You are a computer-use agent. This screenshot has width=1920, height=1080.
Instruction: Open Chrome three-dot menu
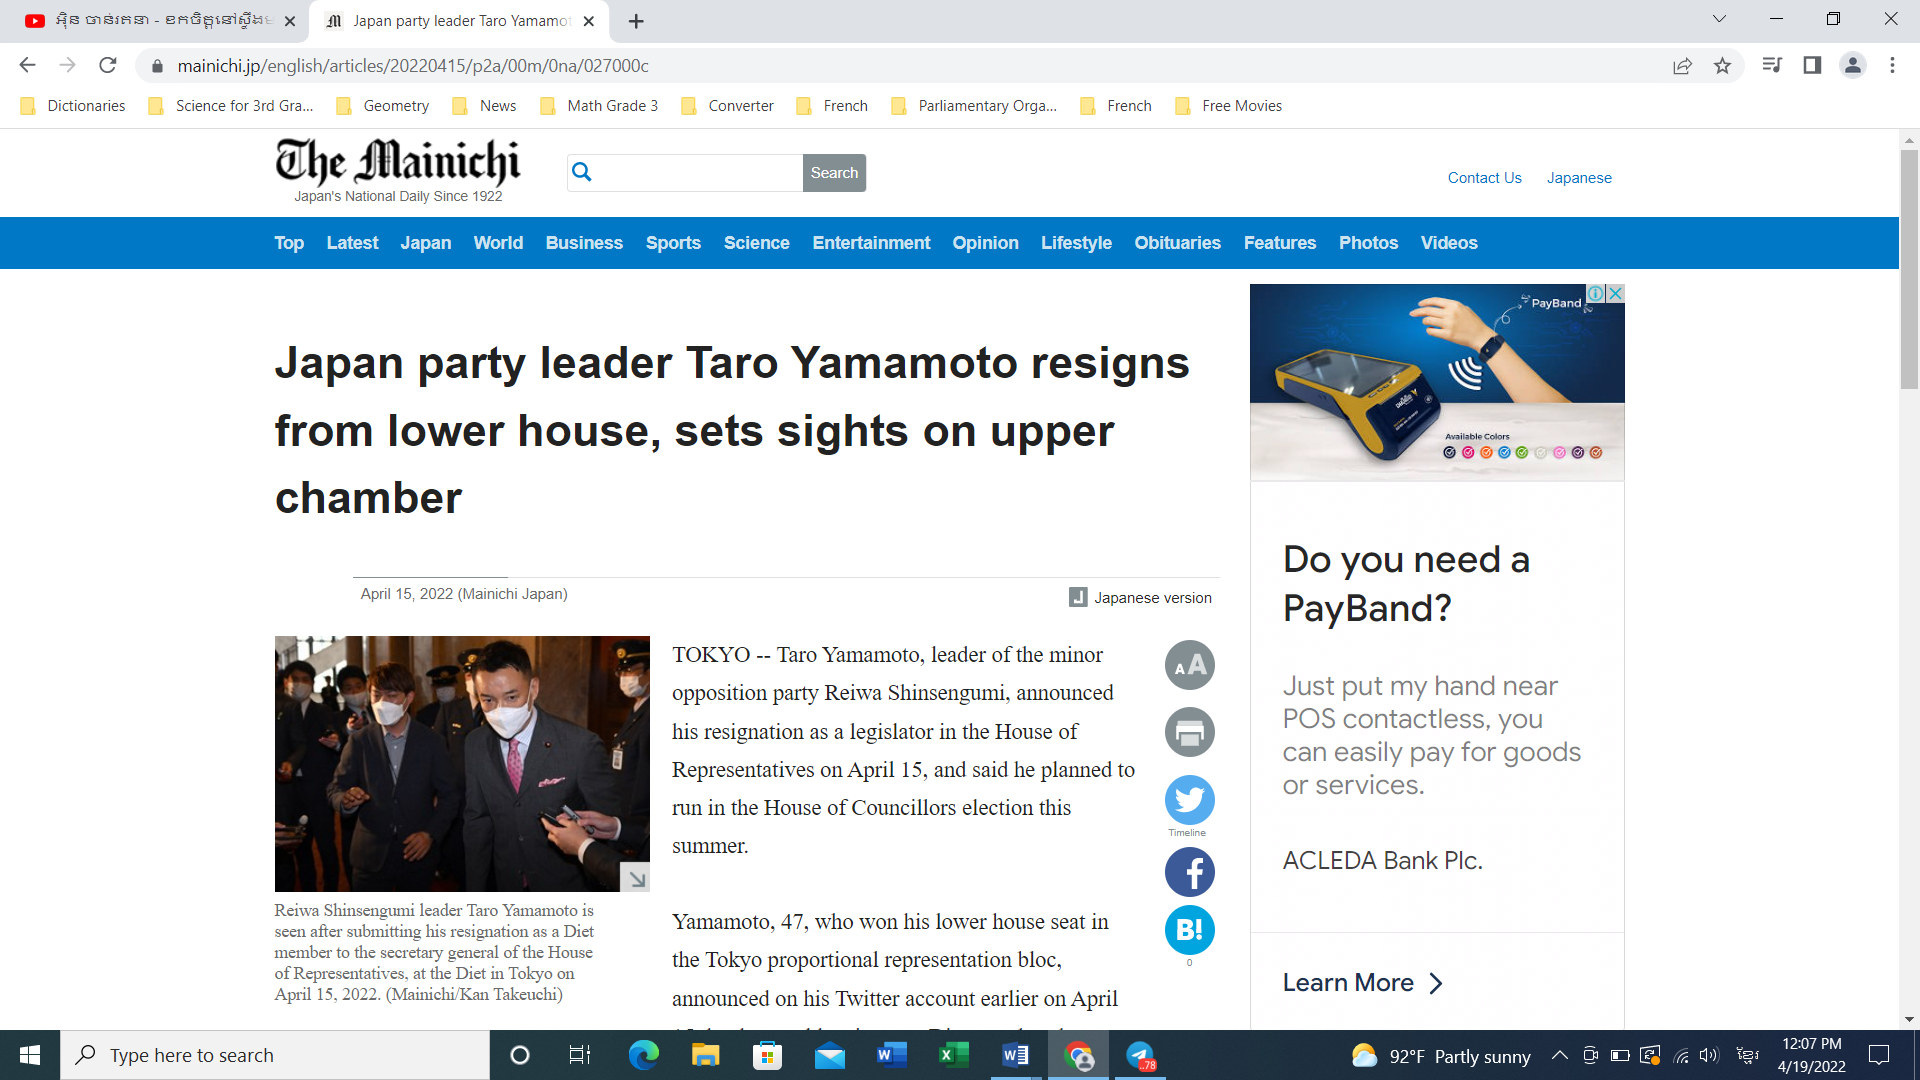click(1892, 65)
